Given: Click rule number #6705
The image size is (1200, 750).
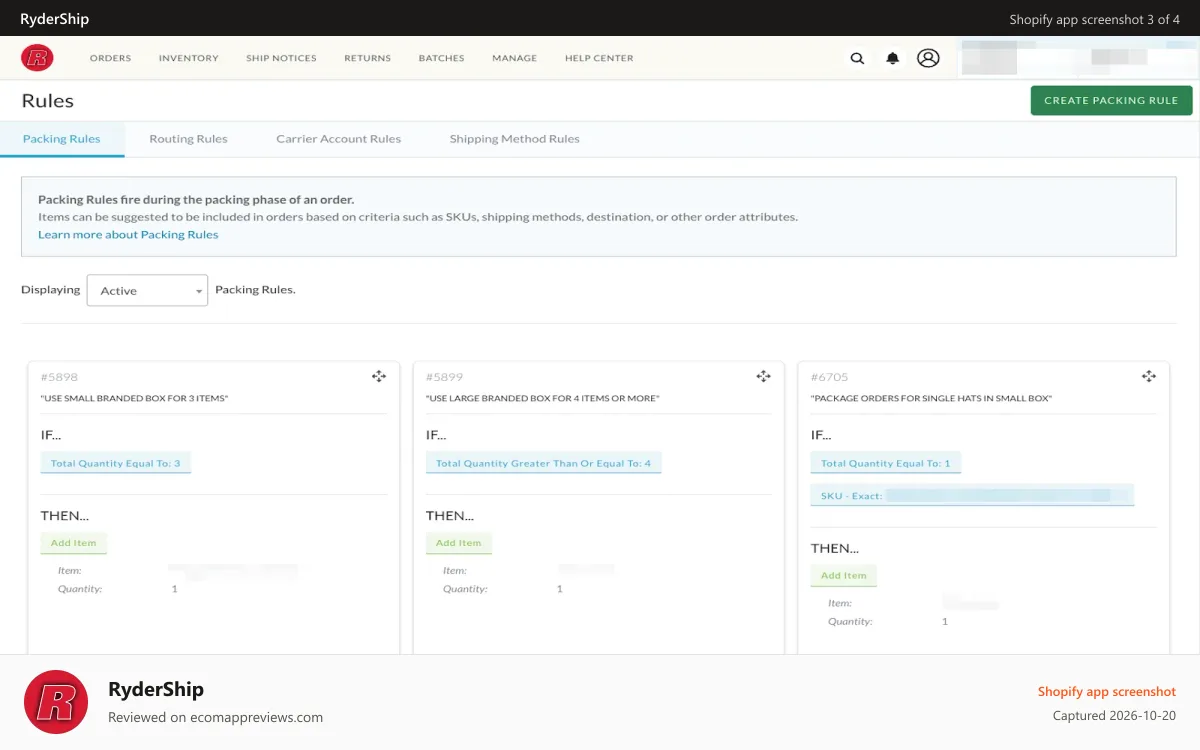Looking at the screenshot, I should [x=829, y=377].
